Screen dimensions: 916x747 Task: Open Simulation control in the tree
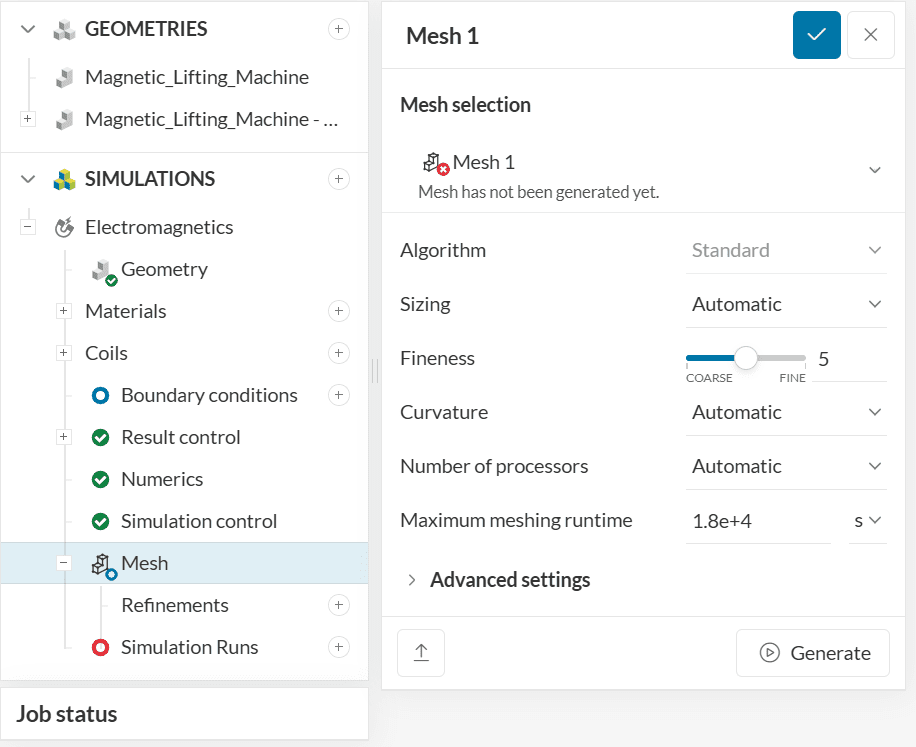coord(198,521)
